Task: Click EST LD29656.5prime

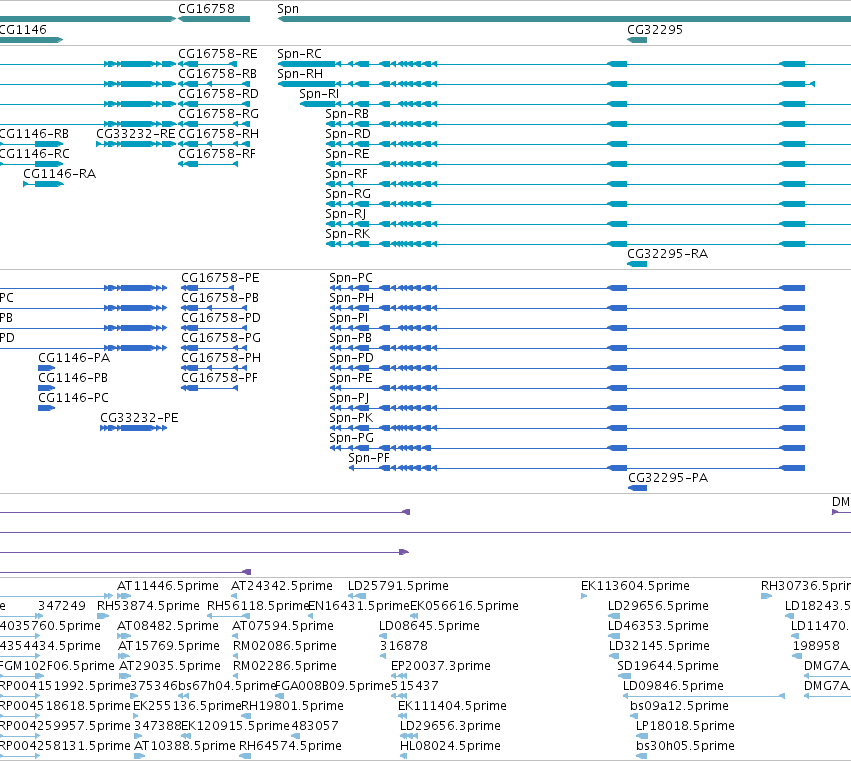Action: coord(658,606)
